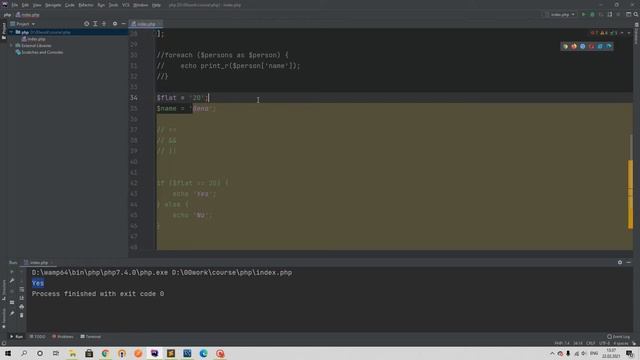Click 'Process finished with exit code 0' text

(98, 293)
